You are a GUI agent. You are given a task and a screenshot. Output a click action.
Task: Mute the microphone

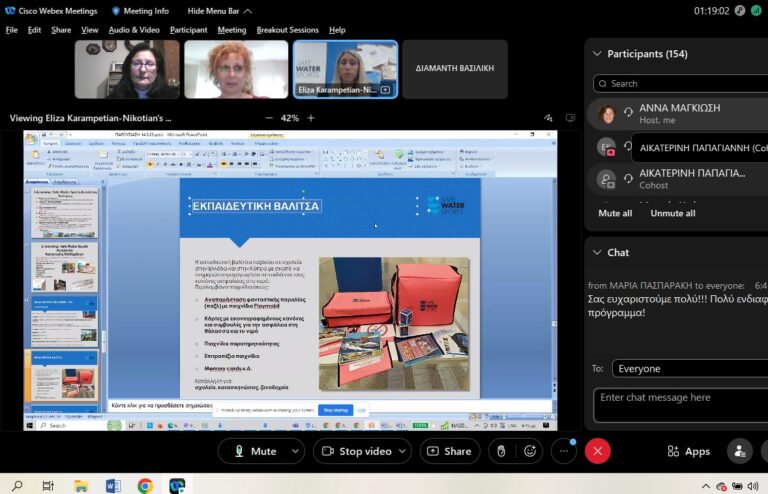(254, 451)
